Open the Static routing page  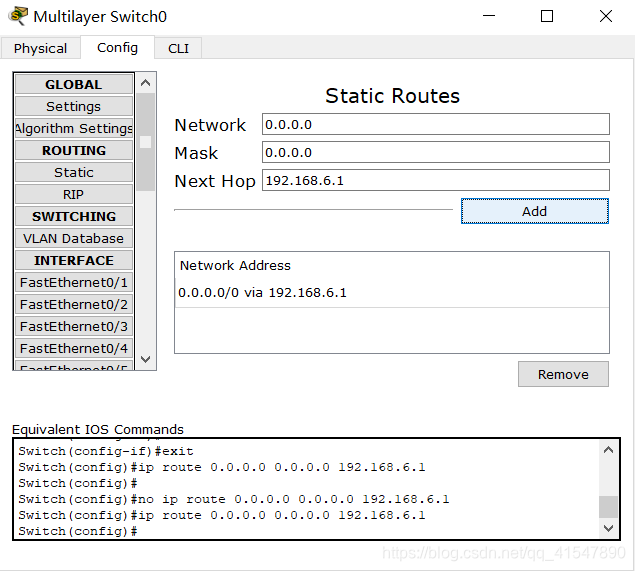point(74,172)
